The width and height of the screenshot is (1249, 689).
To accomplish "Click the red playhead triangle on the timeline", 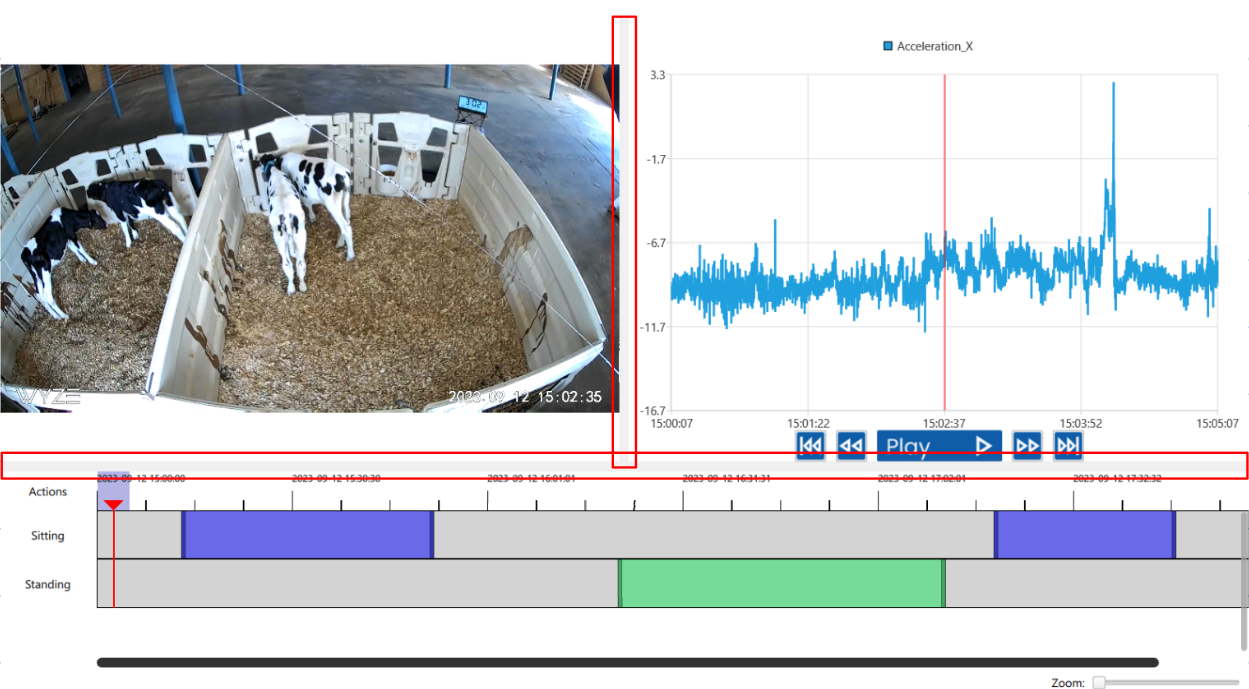I will click(114, 504).
